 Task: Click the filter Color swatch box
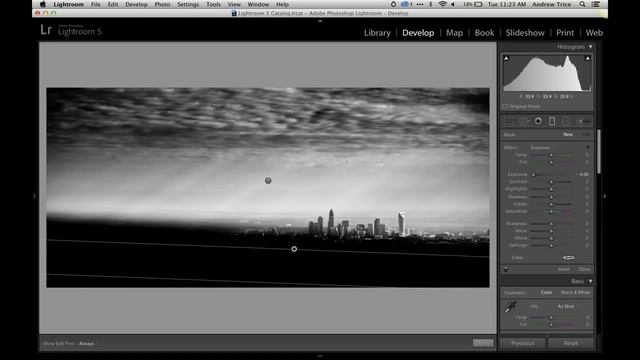point(569,258)
